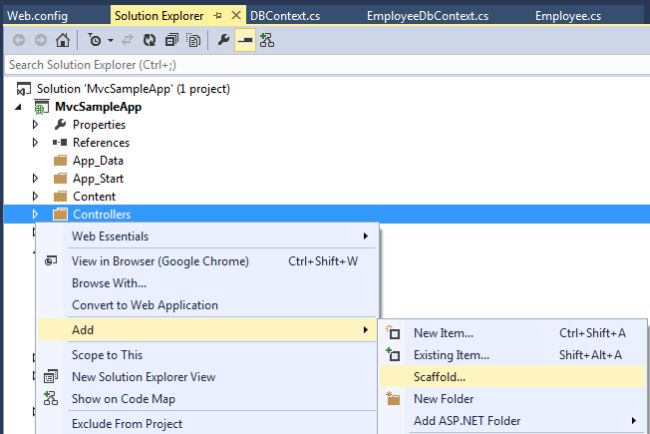Click the Sync with Active Document icon
The image size is (650, 434).
(127, 40)
